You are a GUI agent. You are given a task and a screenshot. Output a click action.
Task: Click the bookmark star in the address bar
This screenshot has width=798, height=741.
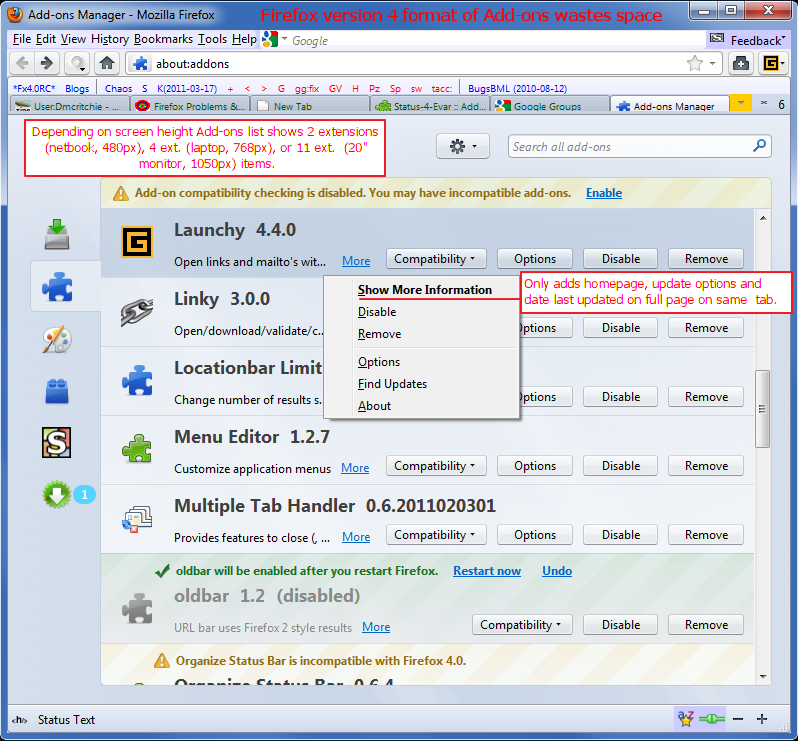(x=695, y=64)
